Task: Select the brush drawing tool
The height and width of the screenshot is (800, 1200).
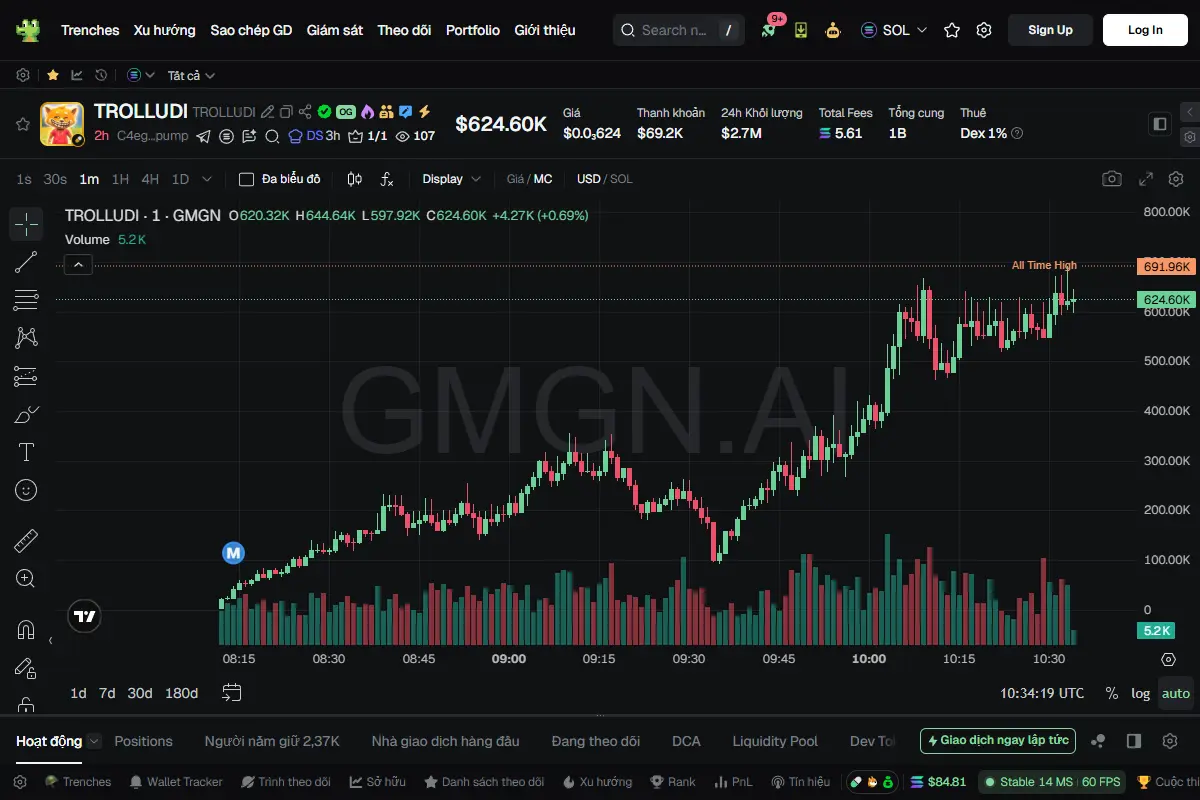Action: tap(26, 414)
